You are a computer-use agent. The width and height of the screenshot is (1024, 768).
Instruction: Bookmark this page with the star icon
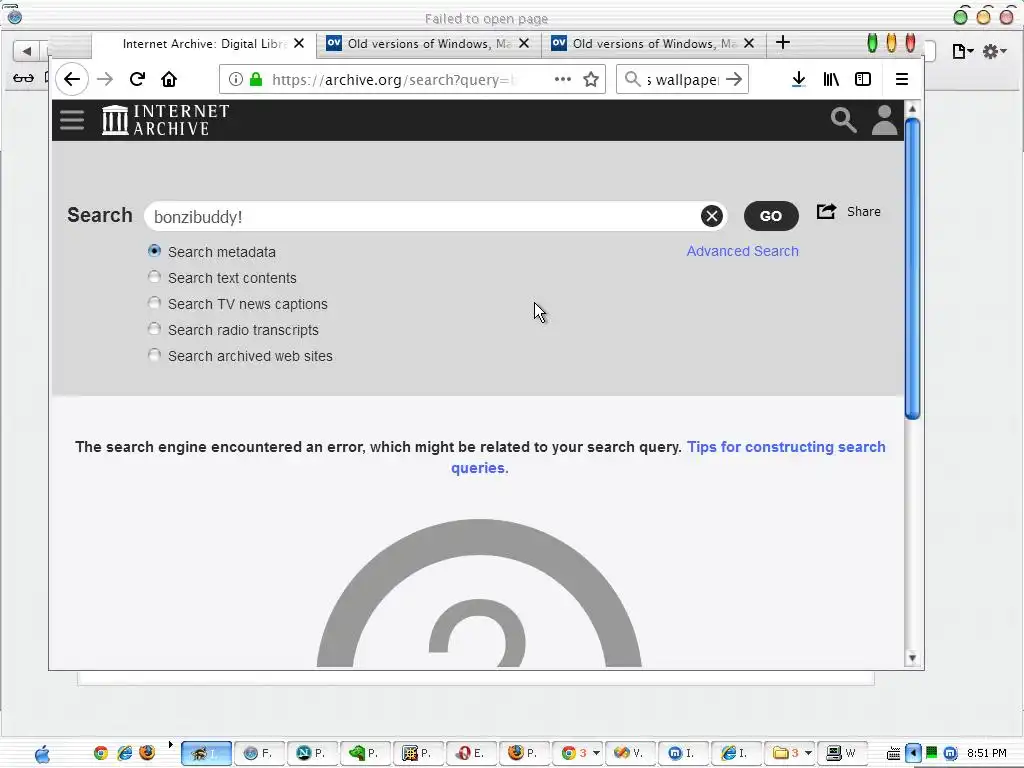pos(591,80)
